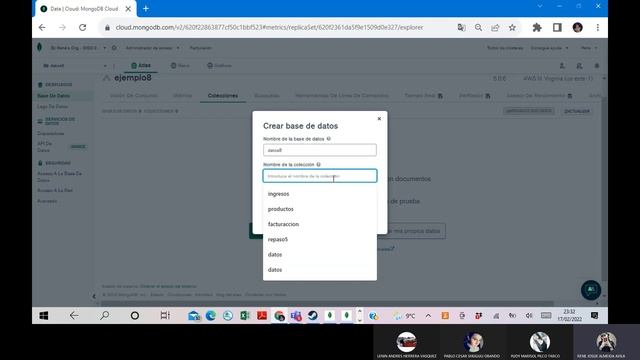The width and height of the screenshot is (640, 360).
Task: Open the Métricas tab
Action: [182, 96]
